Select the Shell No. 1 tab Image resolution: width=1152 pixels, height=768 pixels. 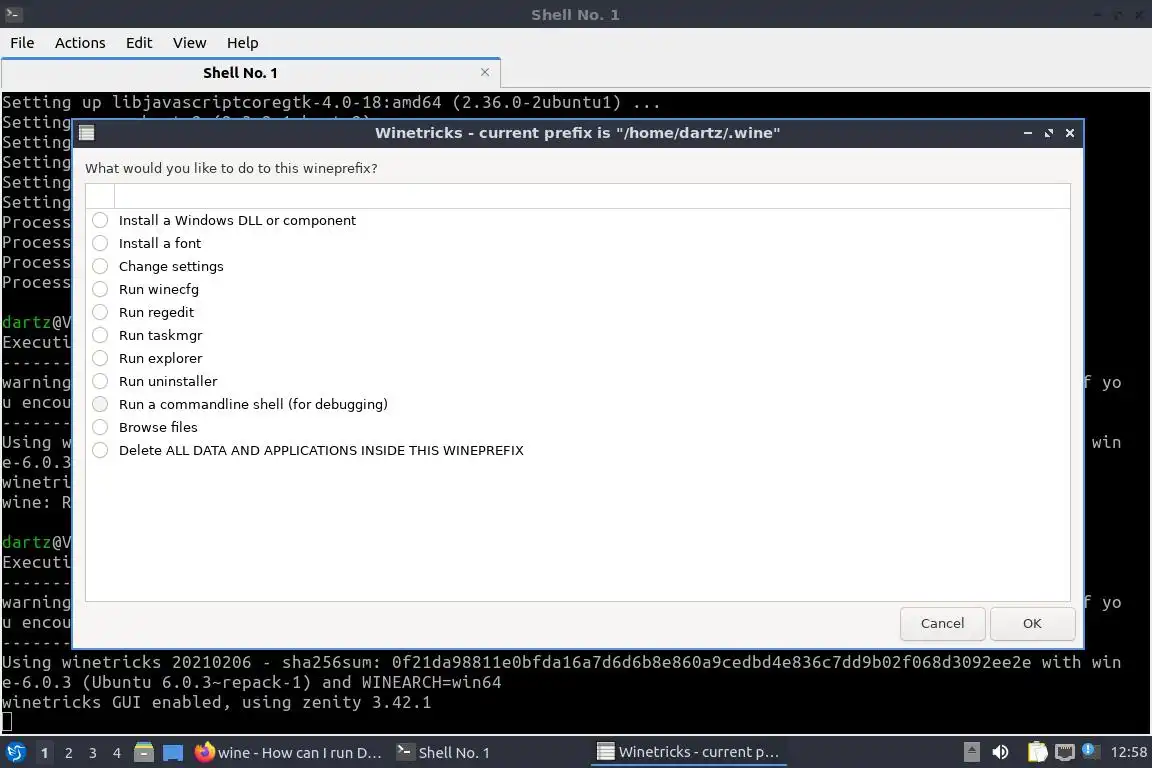(x=251, y=73)
